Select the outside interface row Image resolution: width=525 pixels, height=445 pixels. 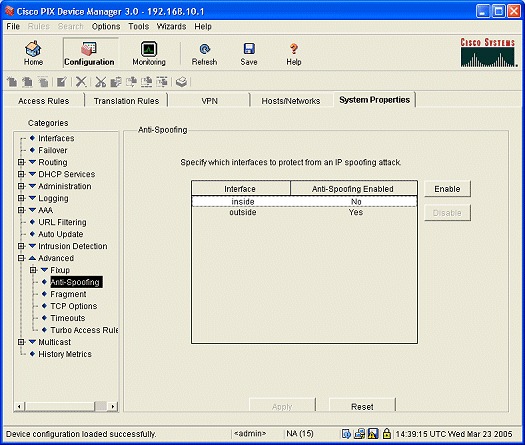[x=304, y=212]
